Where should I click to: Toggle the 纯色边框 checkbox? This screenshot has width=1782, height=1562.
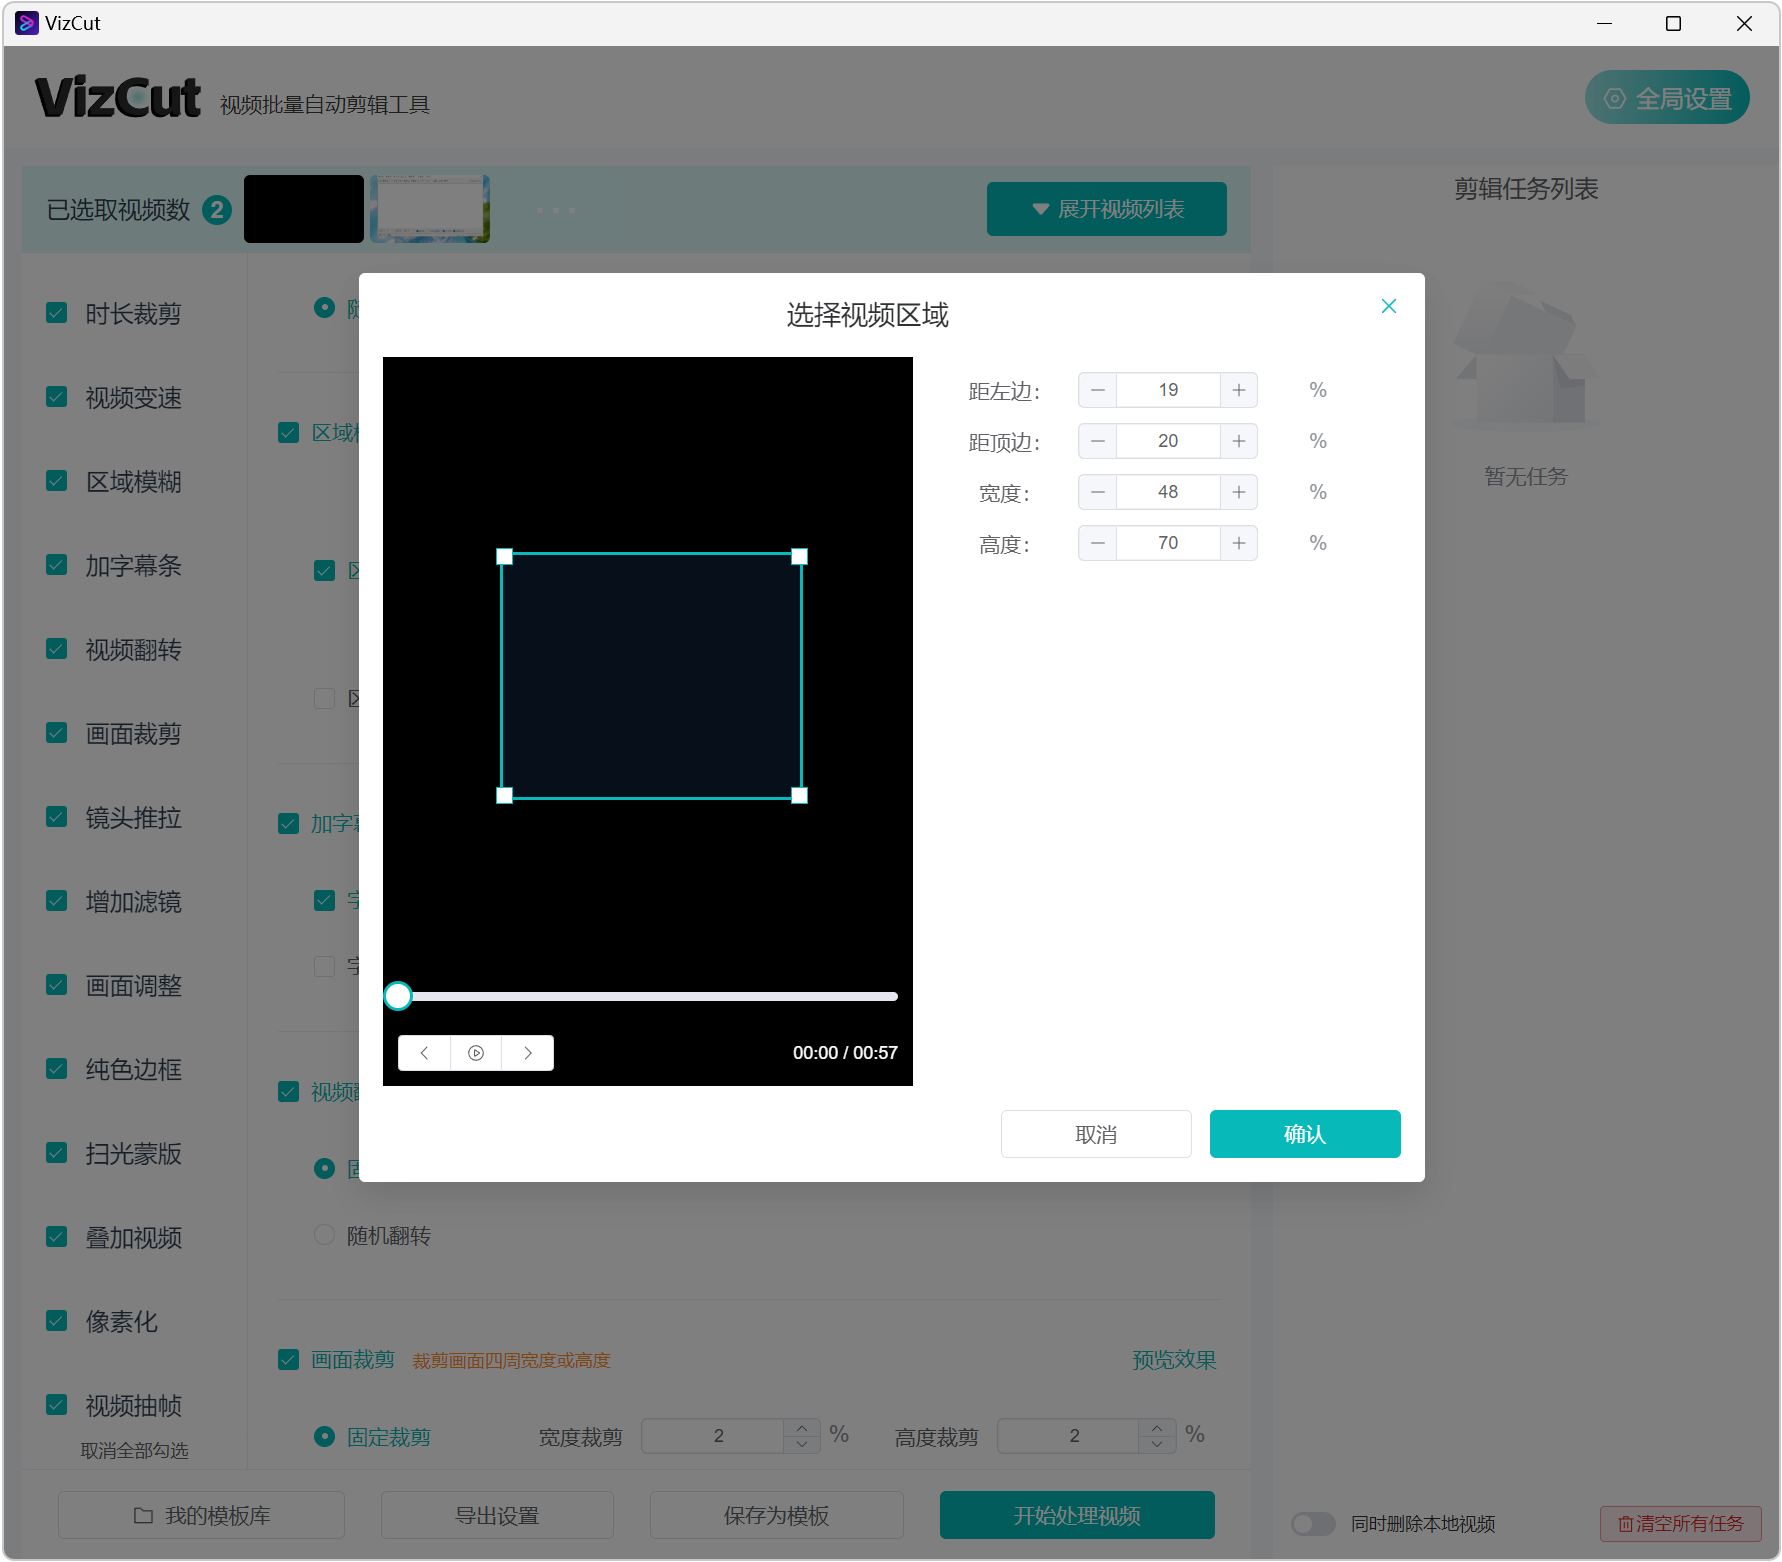pyautogui.click(x=57, y=1069)
